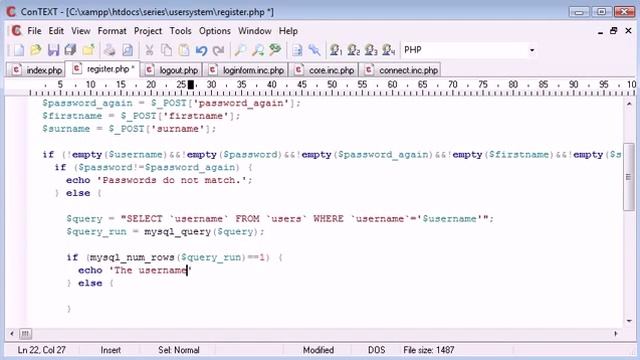Open the Edit menu

click(x=56, y=31)
